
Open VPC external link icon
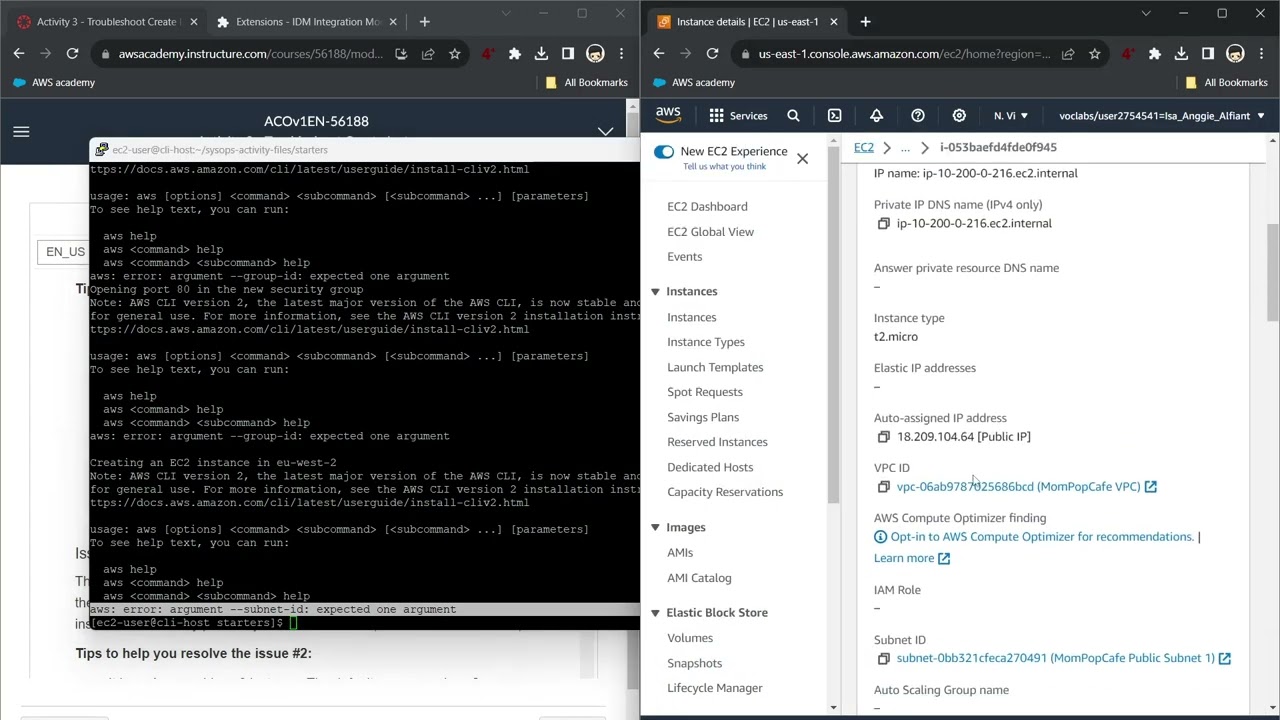1150,487
